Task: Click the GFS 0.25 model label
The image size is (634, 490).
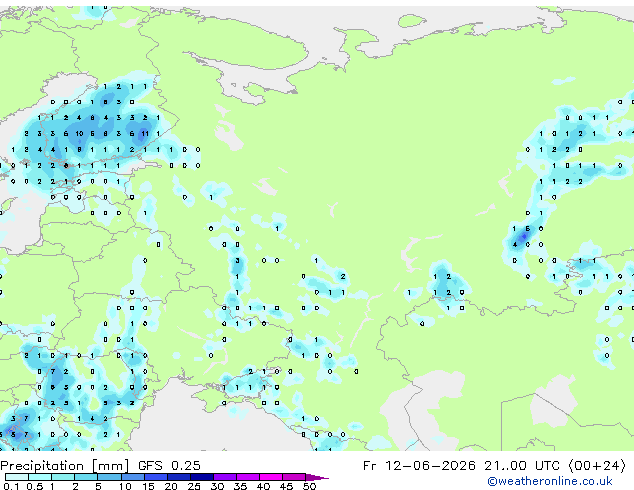Action: click(x=169, y=465)
